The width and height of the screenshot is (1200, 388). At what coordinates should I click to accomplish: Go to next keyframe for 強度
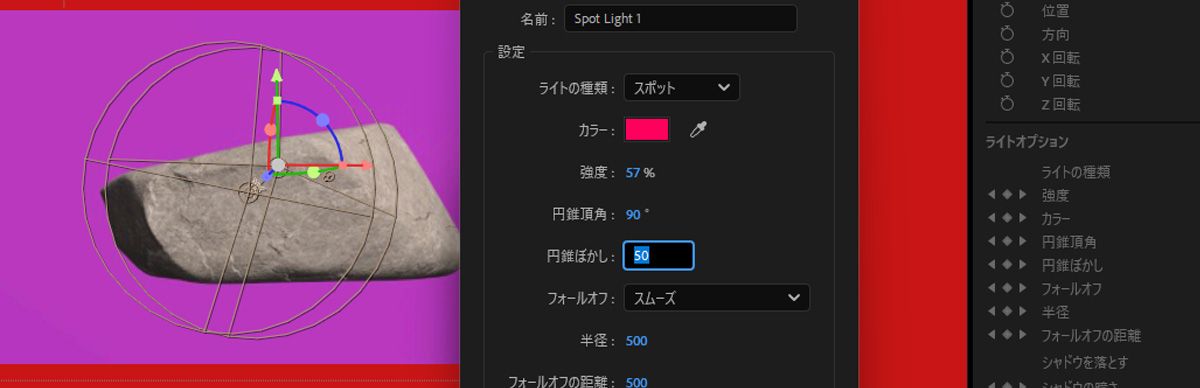click(1022, 195)
